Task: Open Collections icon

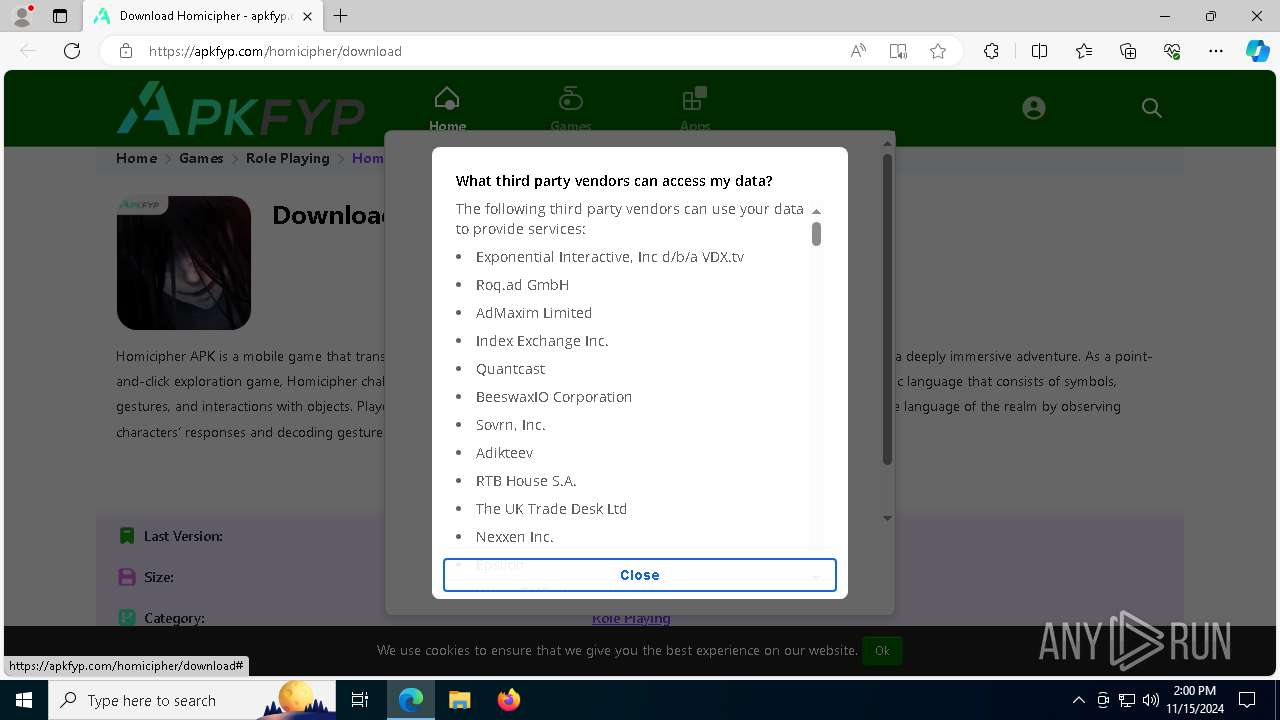Action: click(x=1128, y=51)
